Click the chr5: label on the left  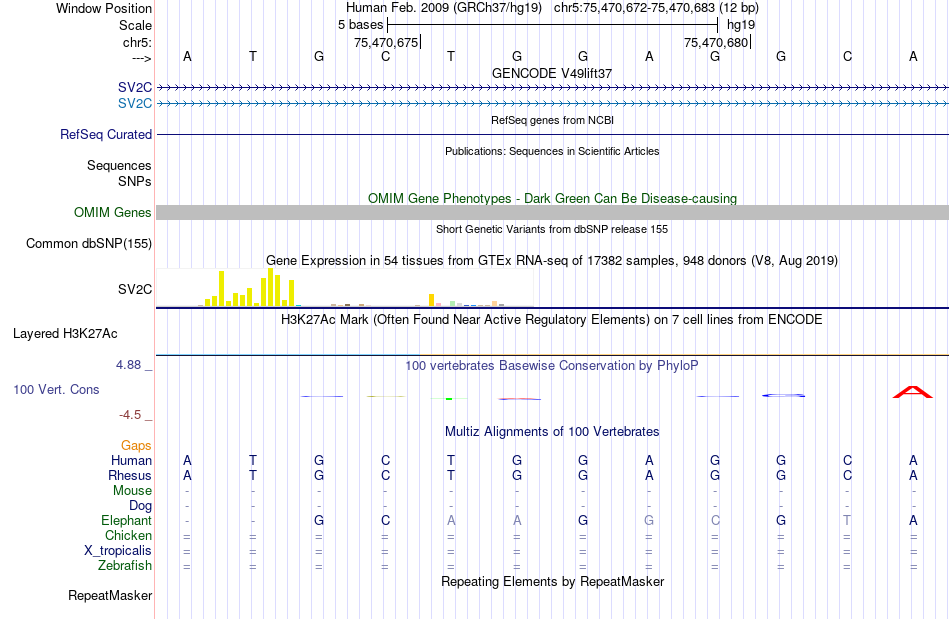point(137,42)
